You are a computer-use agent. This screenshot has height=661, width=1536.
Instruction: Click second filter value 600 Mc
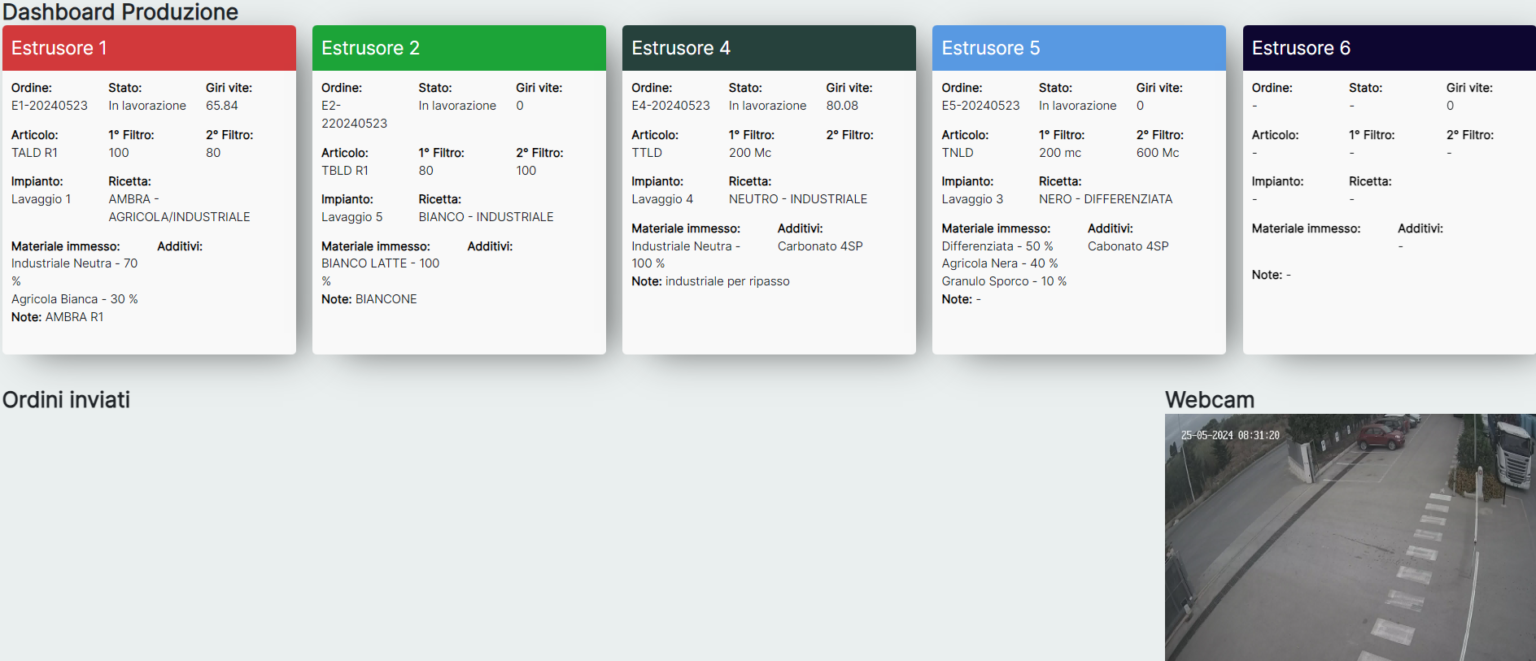pos(1158,153)
